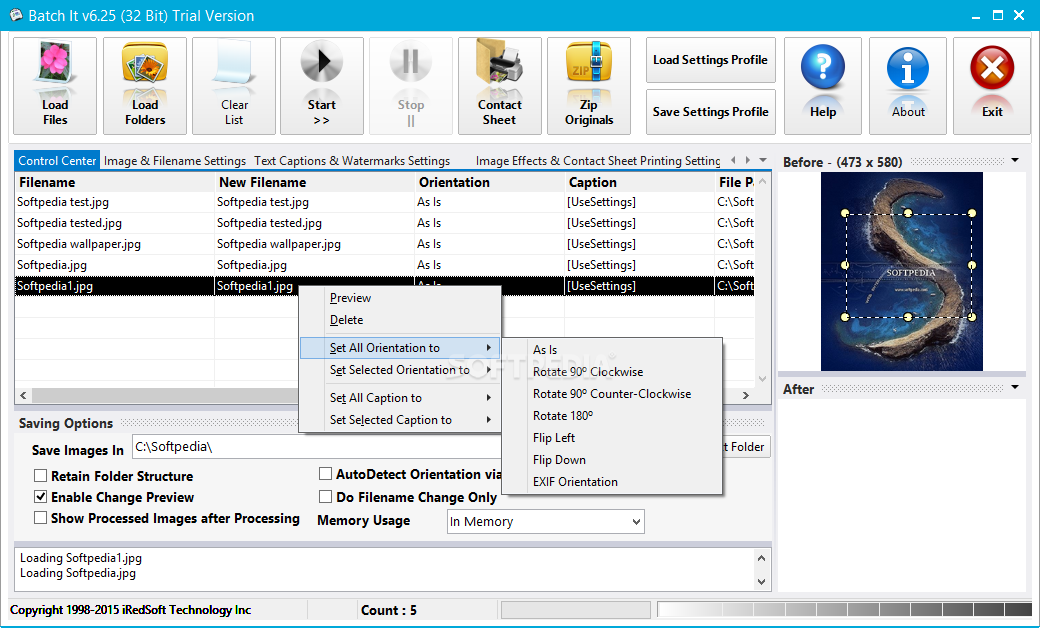Click the Count : 5 status entry
The height and width of the screenshot is (628, 1040).
click(x=389, y=610)
